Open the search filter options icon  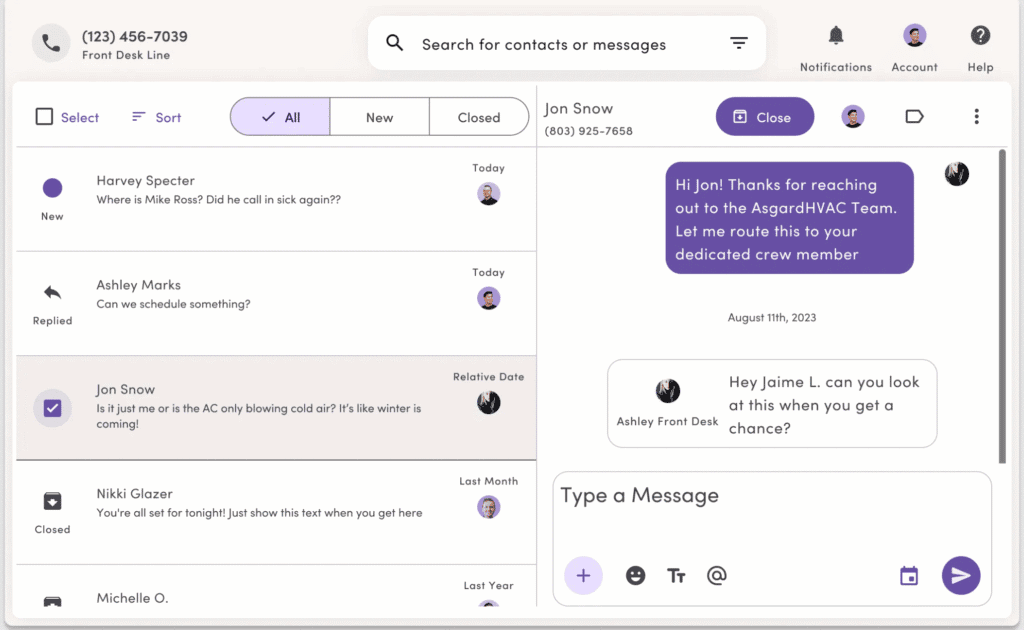[739, 43]
